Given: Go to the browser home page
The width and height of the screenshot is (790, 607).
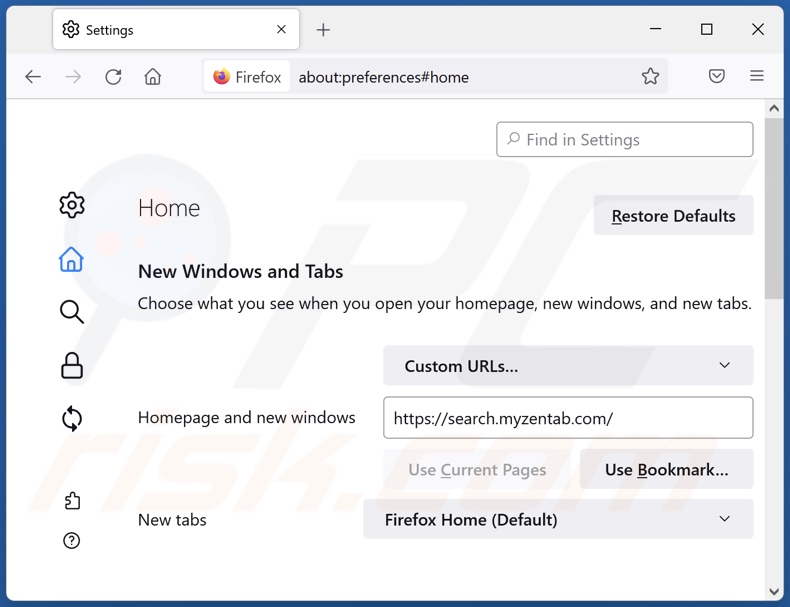Looking at the screenshot, I should pyautogui.click(x=153, y=77).
